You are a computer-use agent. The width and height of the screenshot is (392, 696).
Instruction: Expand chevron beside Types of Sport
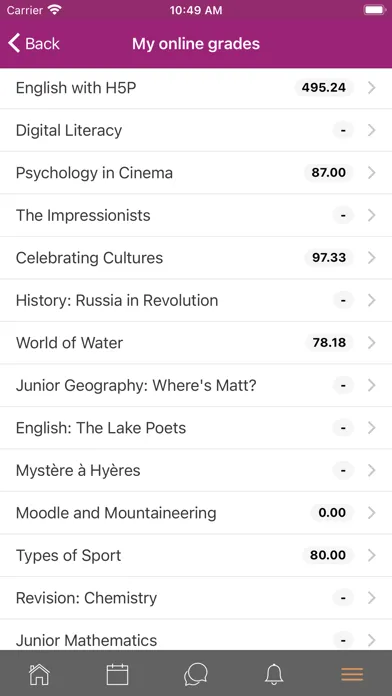(x=372, y=555)
